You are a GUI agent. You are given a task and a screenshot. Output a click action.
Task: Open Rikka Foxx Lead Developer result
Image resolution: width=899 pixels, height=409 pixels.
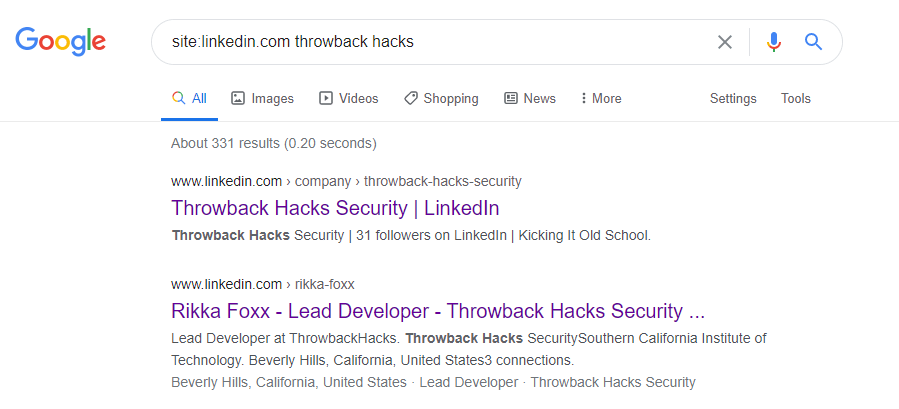pyautogui.click(x=438, y=310)
